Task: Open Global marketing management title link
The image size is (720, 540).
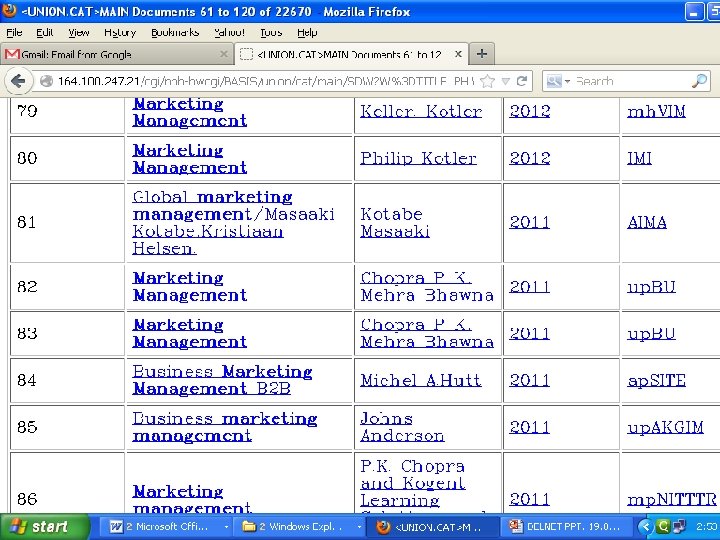Action: (x=234, y=223)
